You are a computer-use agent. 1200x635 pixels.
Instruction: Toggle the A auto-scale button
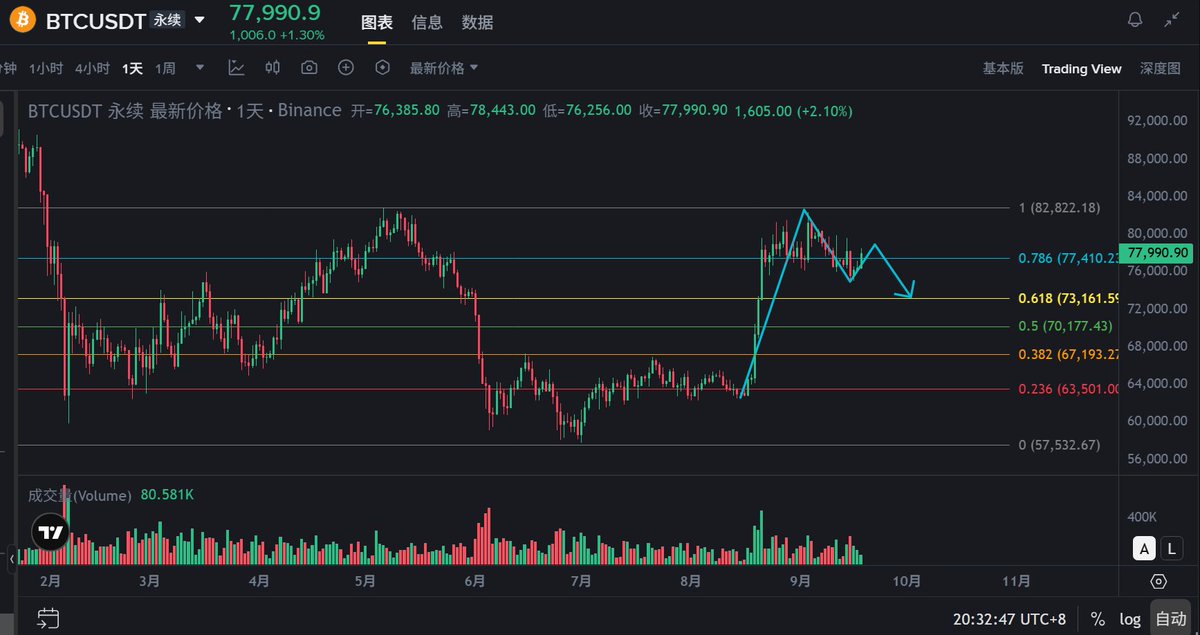(1145, 547)
